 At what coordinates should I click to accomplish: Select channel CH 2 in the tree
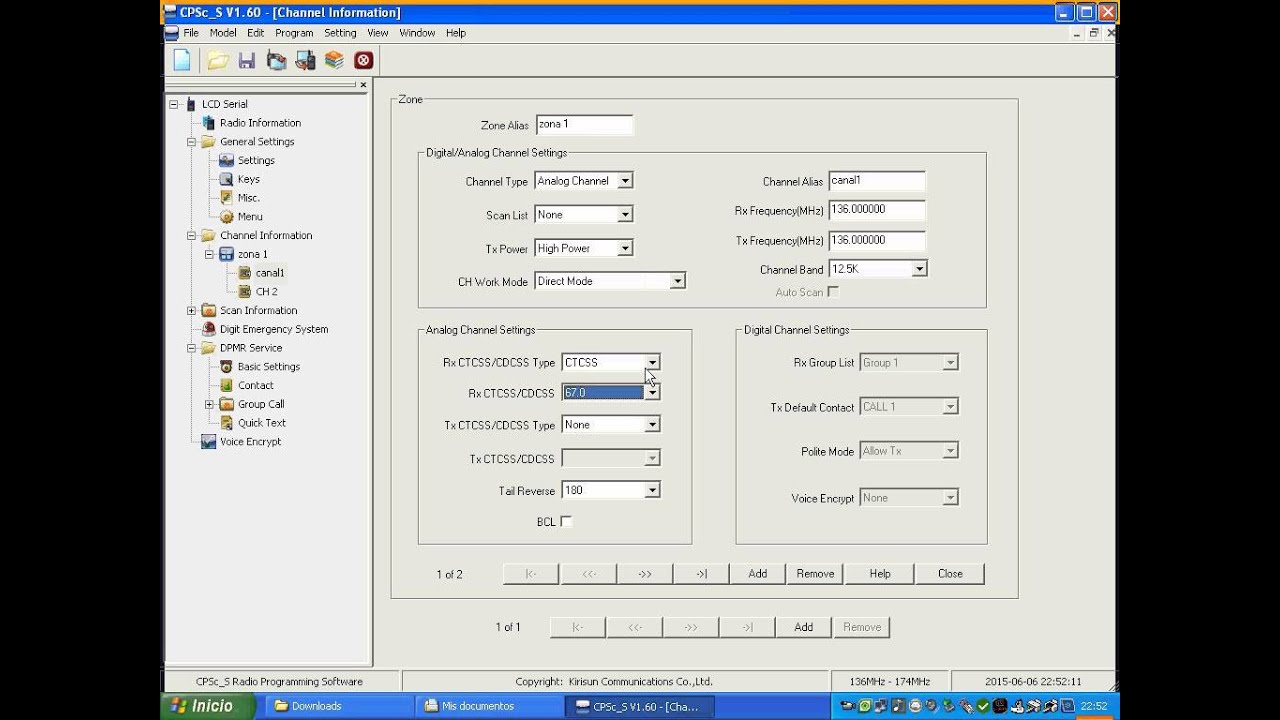pos(266,292)
